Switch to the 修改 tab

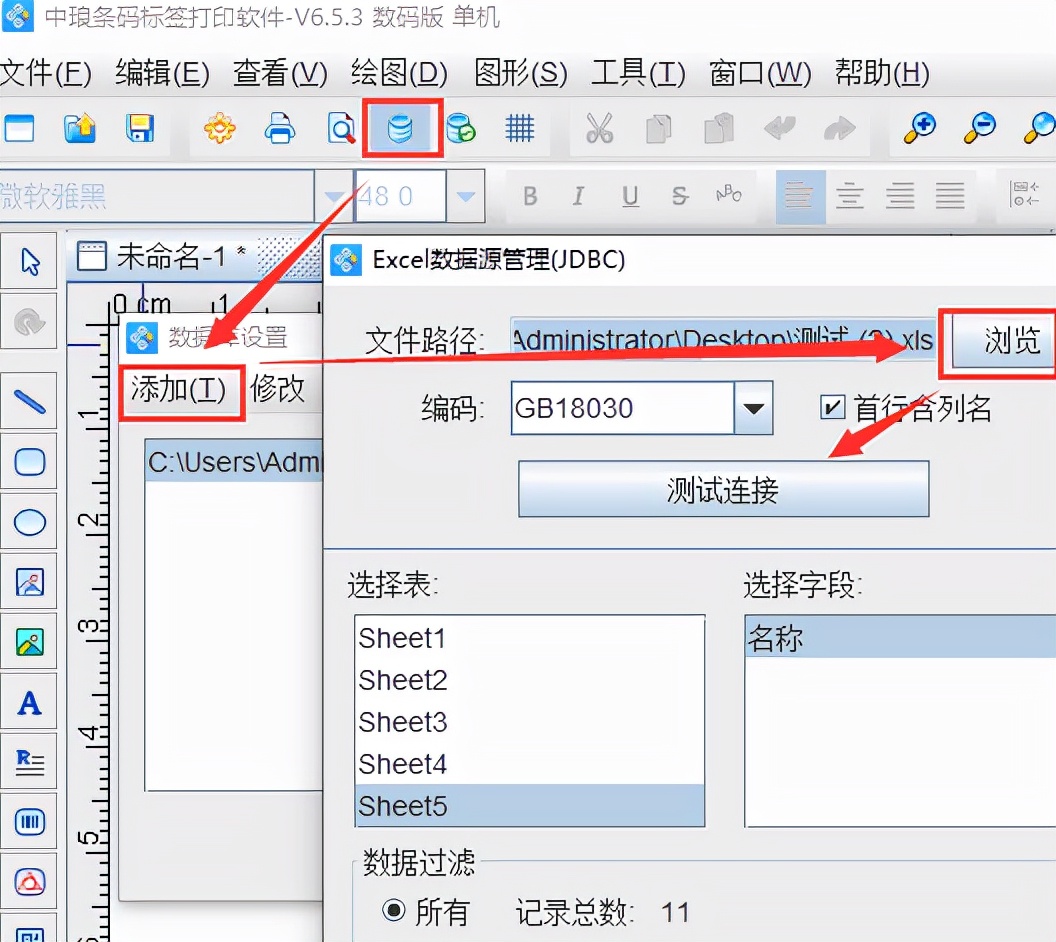tap(280, 391)
